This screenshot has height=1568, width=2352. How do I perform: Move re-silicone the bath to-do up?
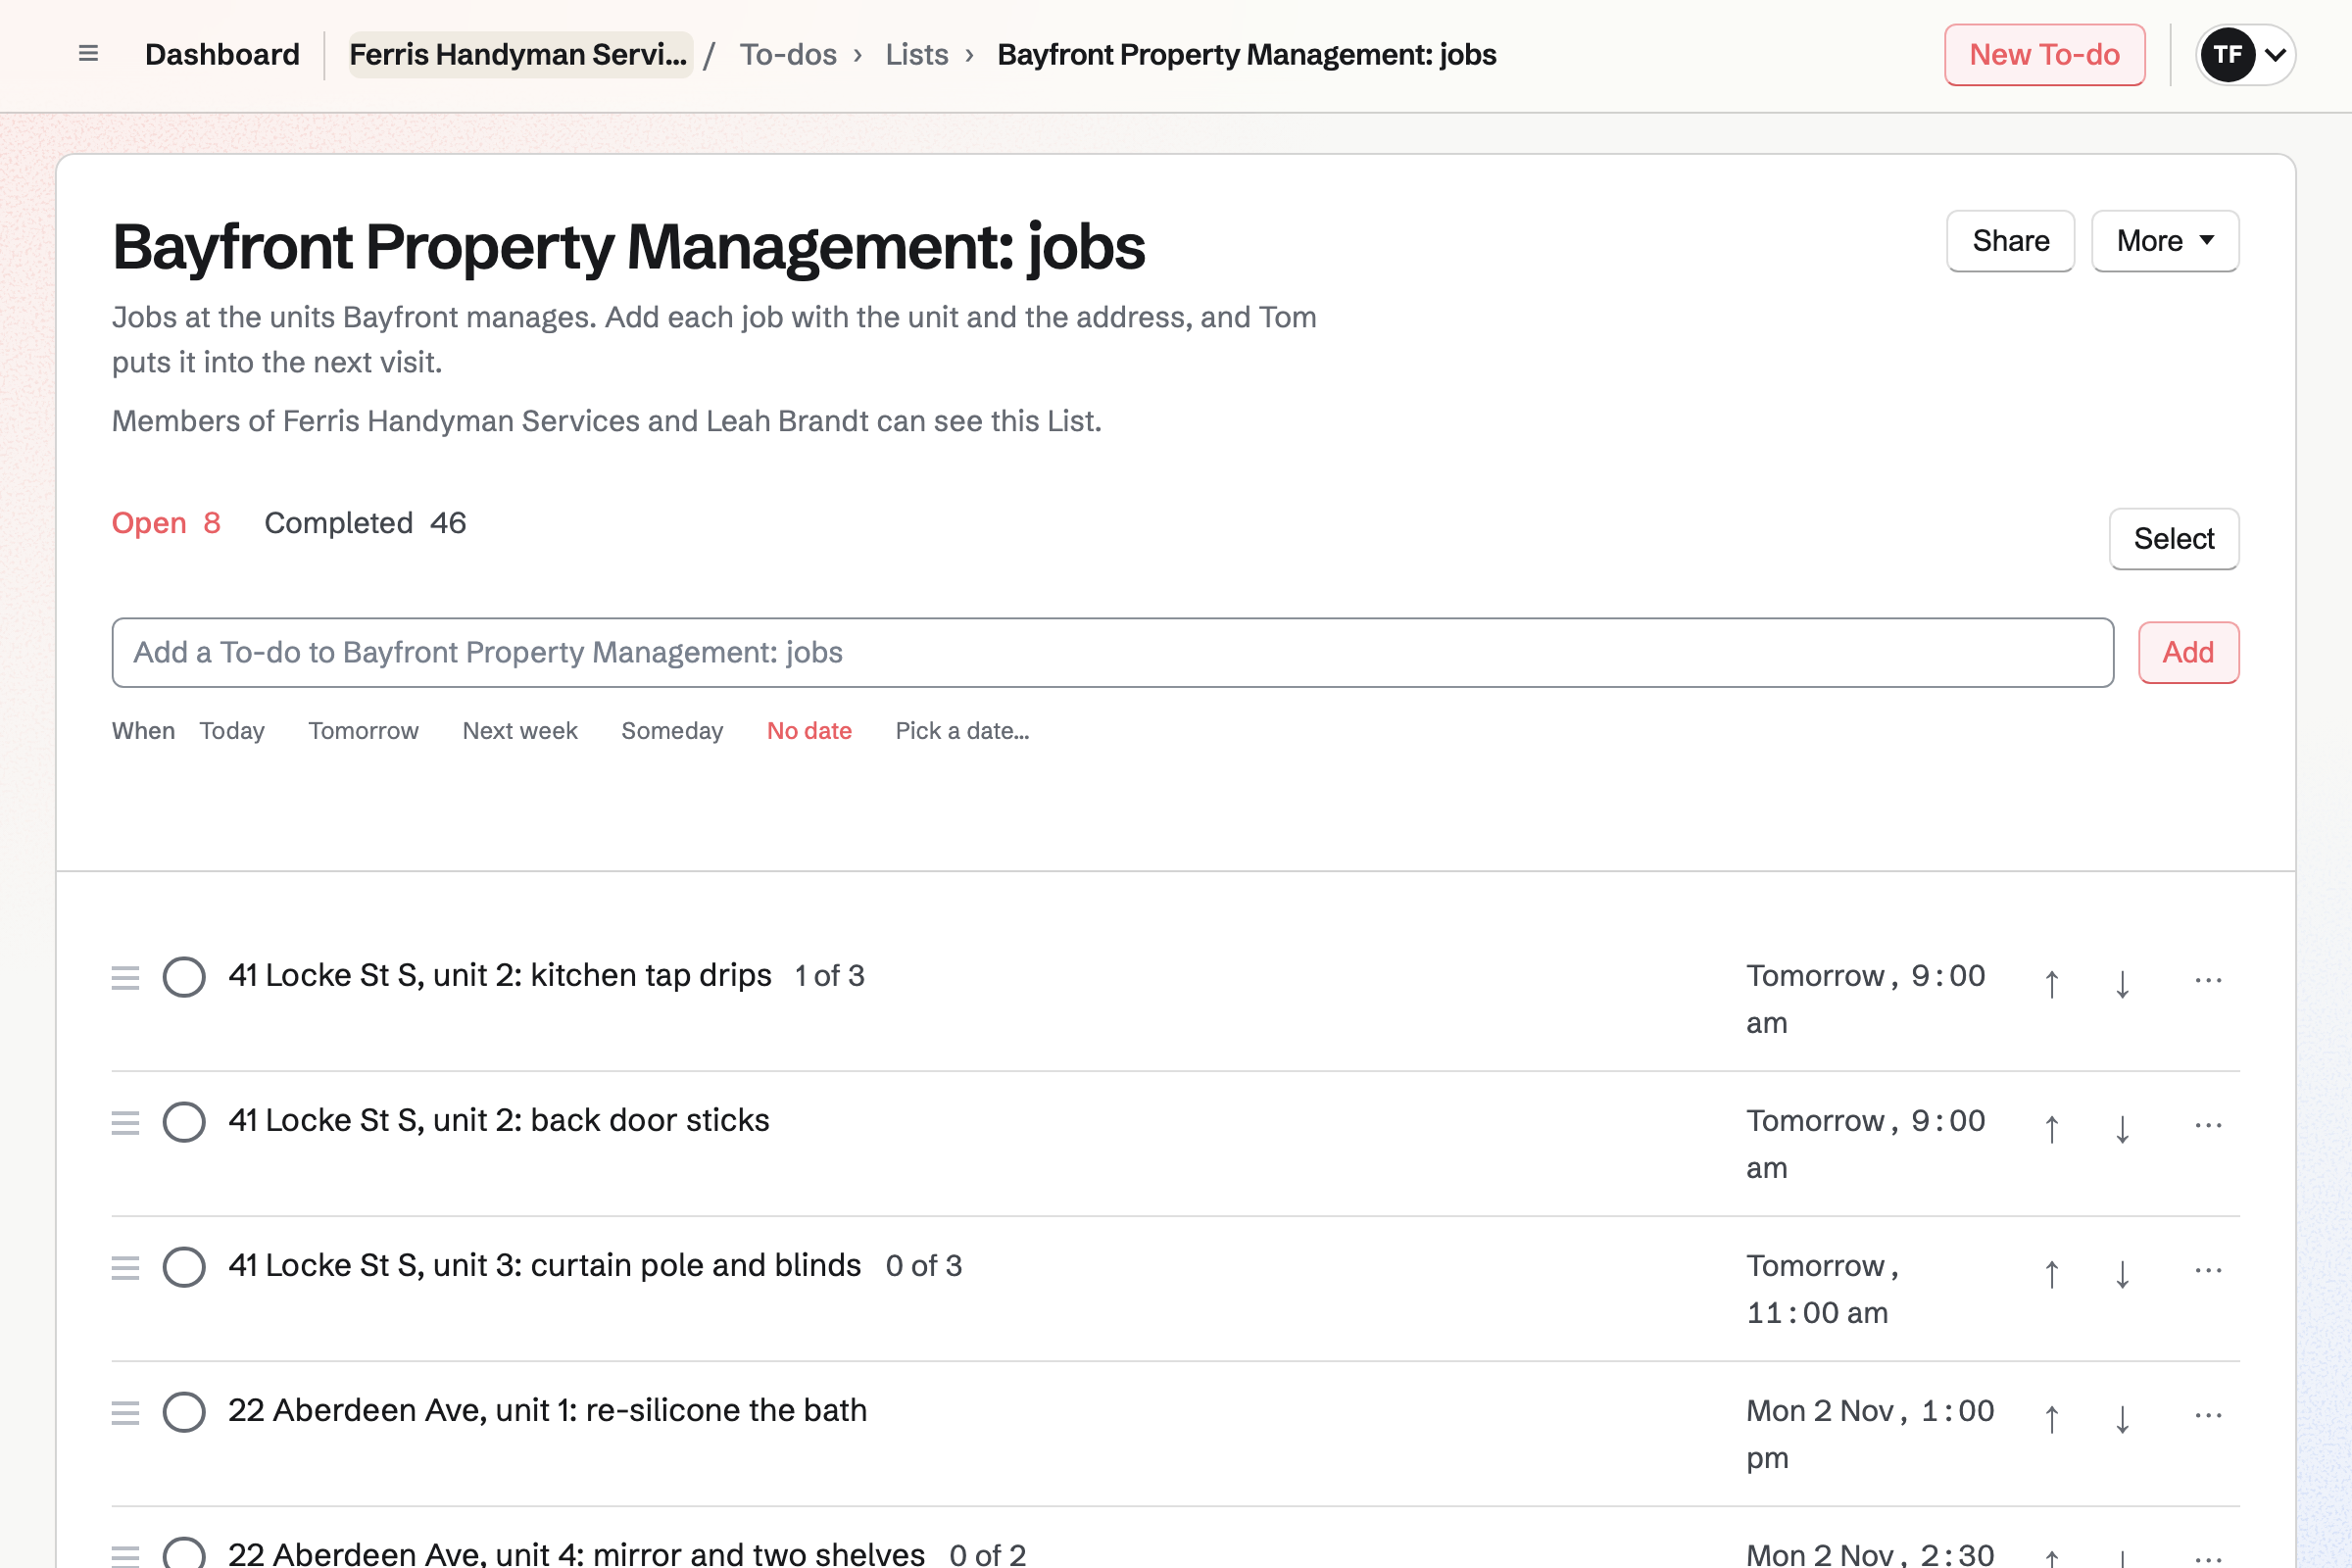(2051, 1419)
